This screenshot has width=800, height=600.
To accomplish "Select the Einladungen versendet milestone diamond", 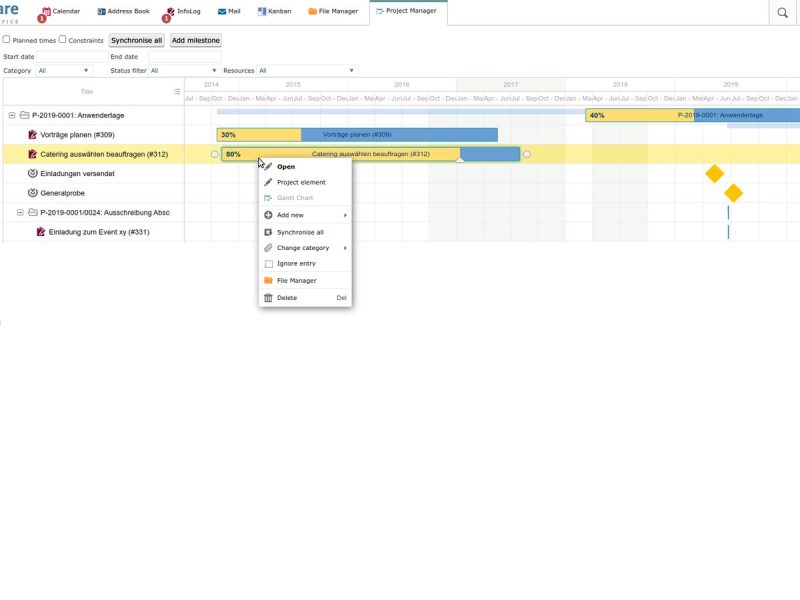I will [x=714, y=173].
